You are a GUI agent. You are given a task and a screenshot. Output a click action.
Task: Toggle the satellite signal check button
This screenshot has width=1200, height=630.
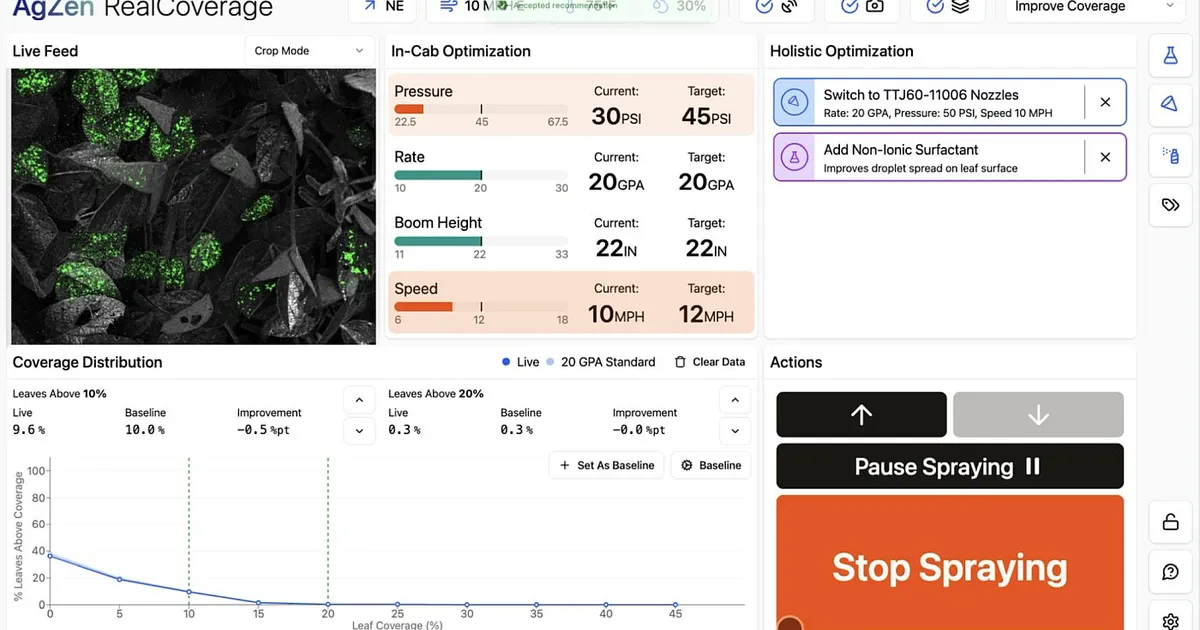pyautogui.click(x=776, y=7)
